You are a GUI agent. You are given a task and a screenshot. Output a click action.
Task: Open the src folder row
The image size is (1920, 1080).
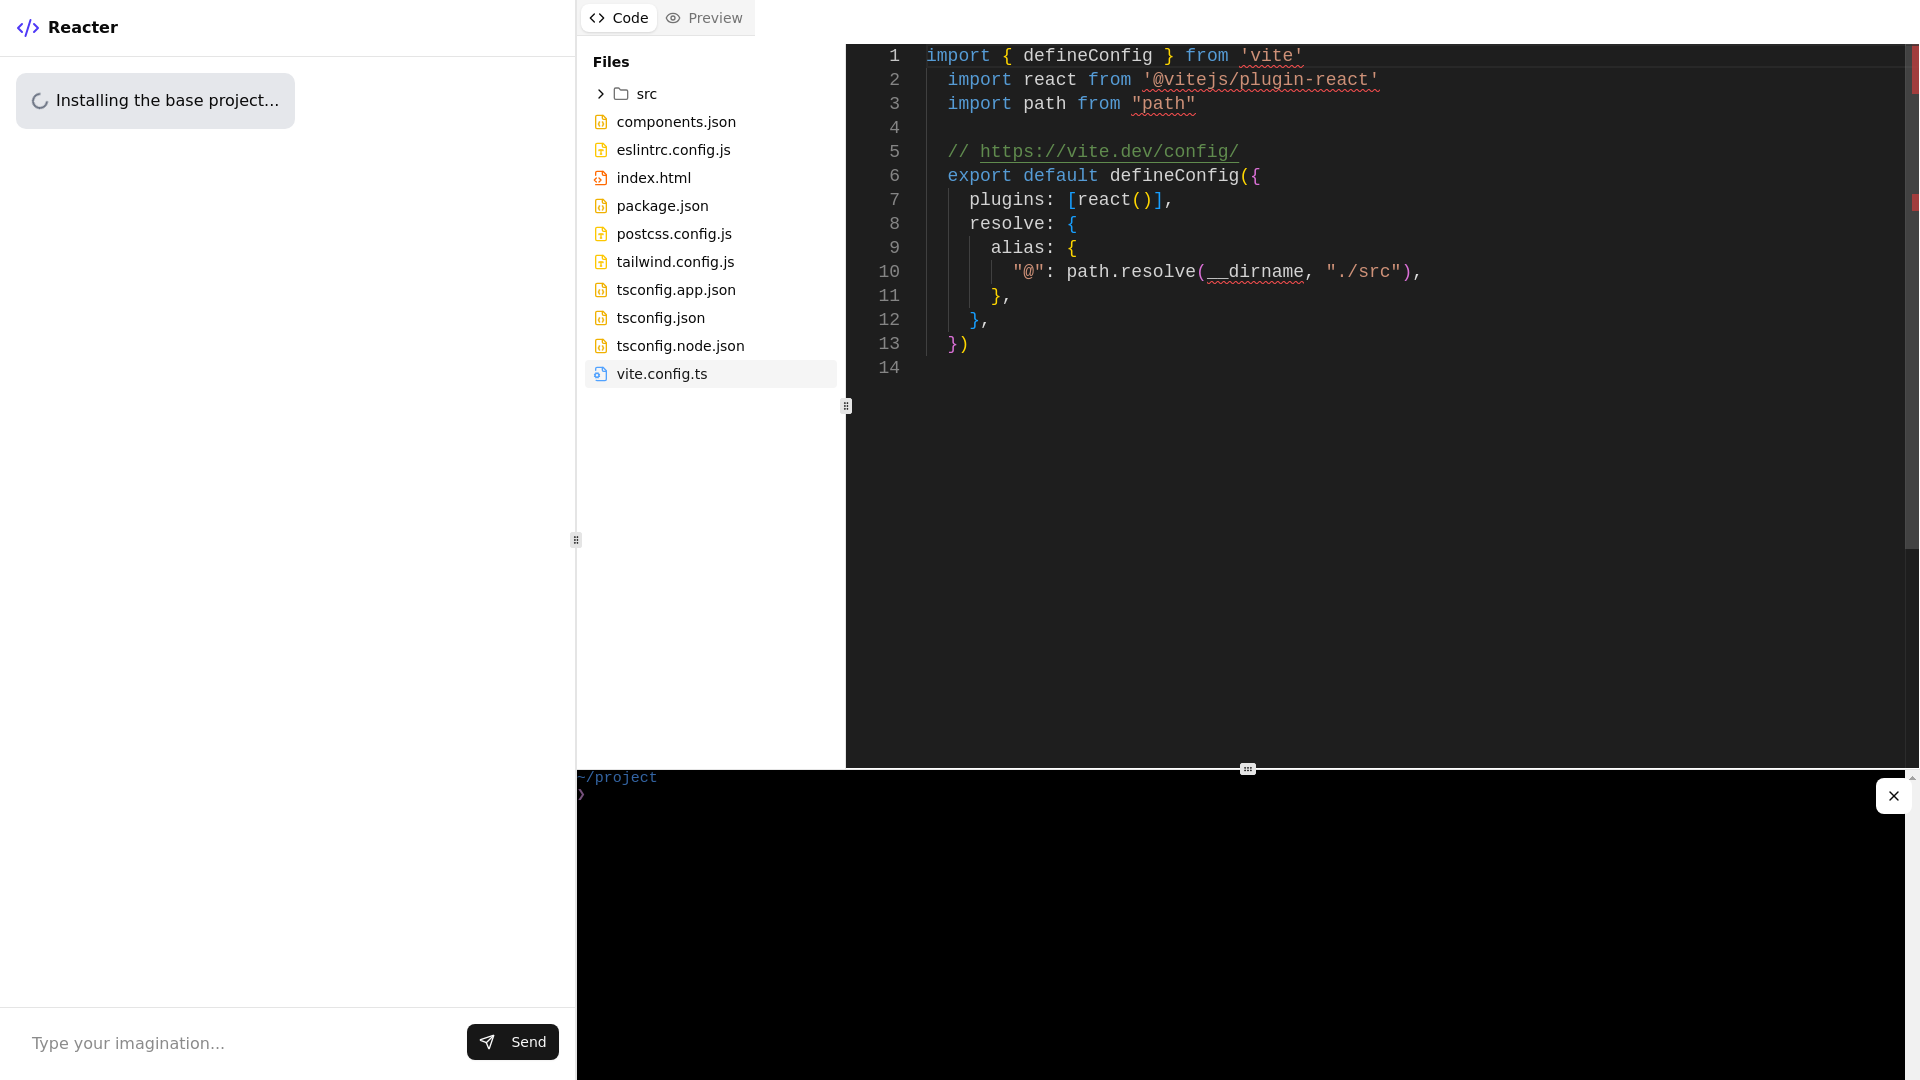(711, 94)
